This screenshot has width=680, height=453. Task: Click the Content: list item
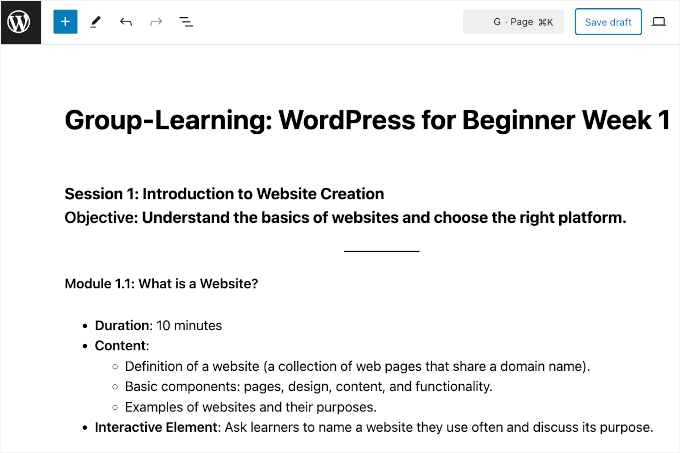point(122,345)
